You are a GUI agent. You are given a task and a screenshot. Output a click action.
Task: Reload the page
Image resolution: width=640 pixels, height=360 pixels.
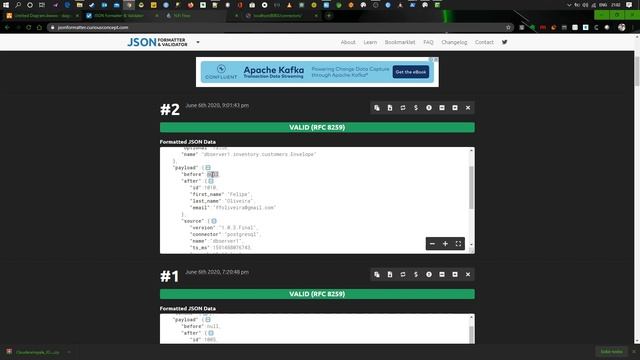[x=29, y=27]
